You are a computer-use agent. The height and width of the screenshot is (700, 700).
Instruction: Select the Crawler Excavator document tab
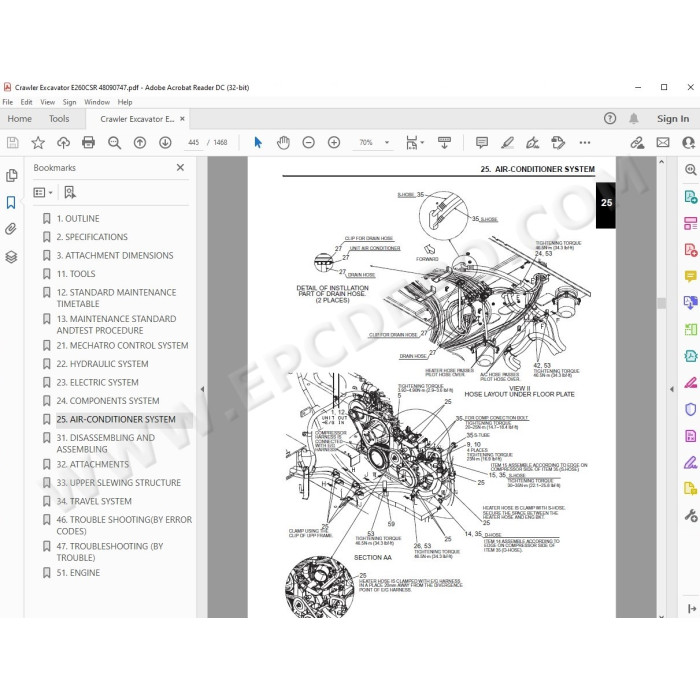pyautogui.click(x=137, y=119)
